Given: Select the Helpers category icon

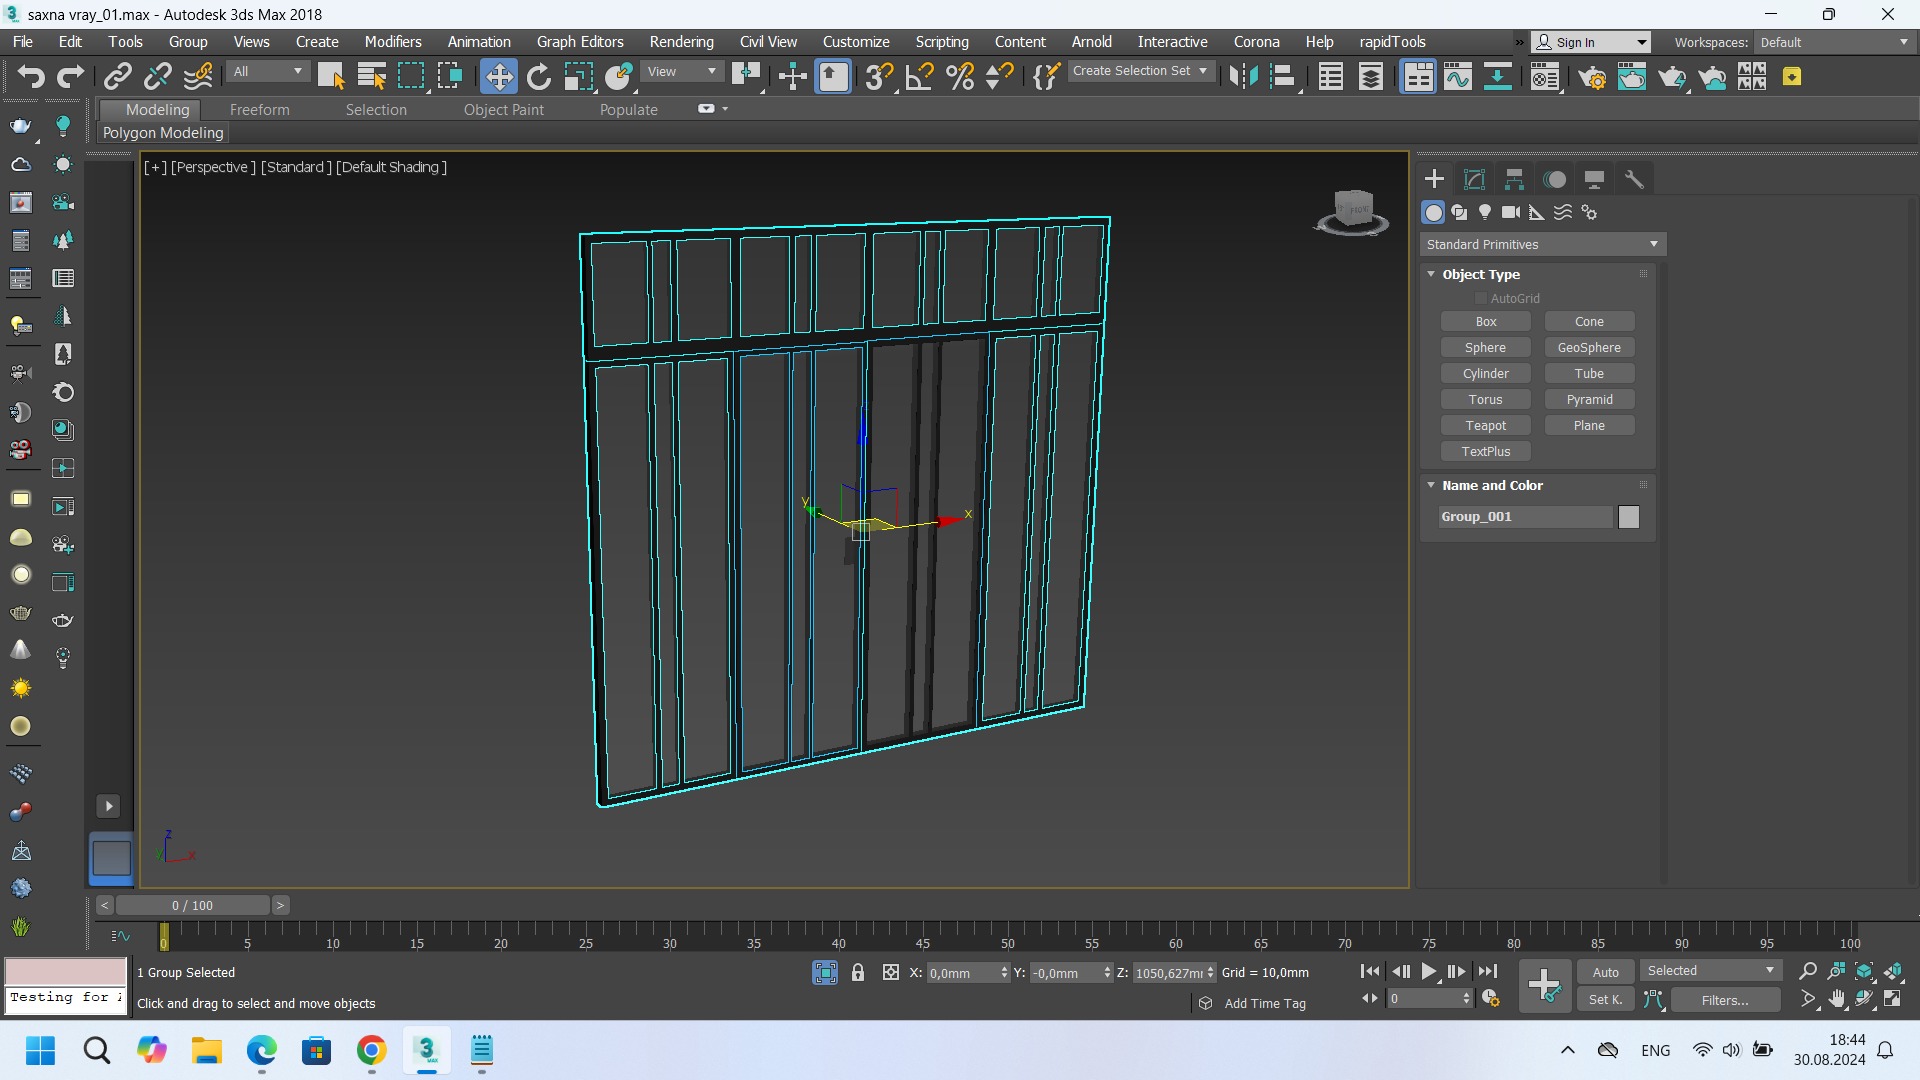Looking at the screenshot, I should click(x=1537, y=212).
